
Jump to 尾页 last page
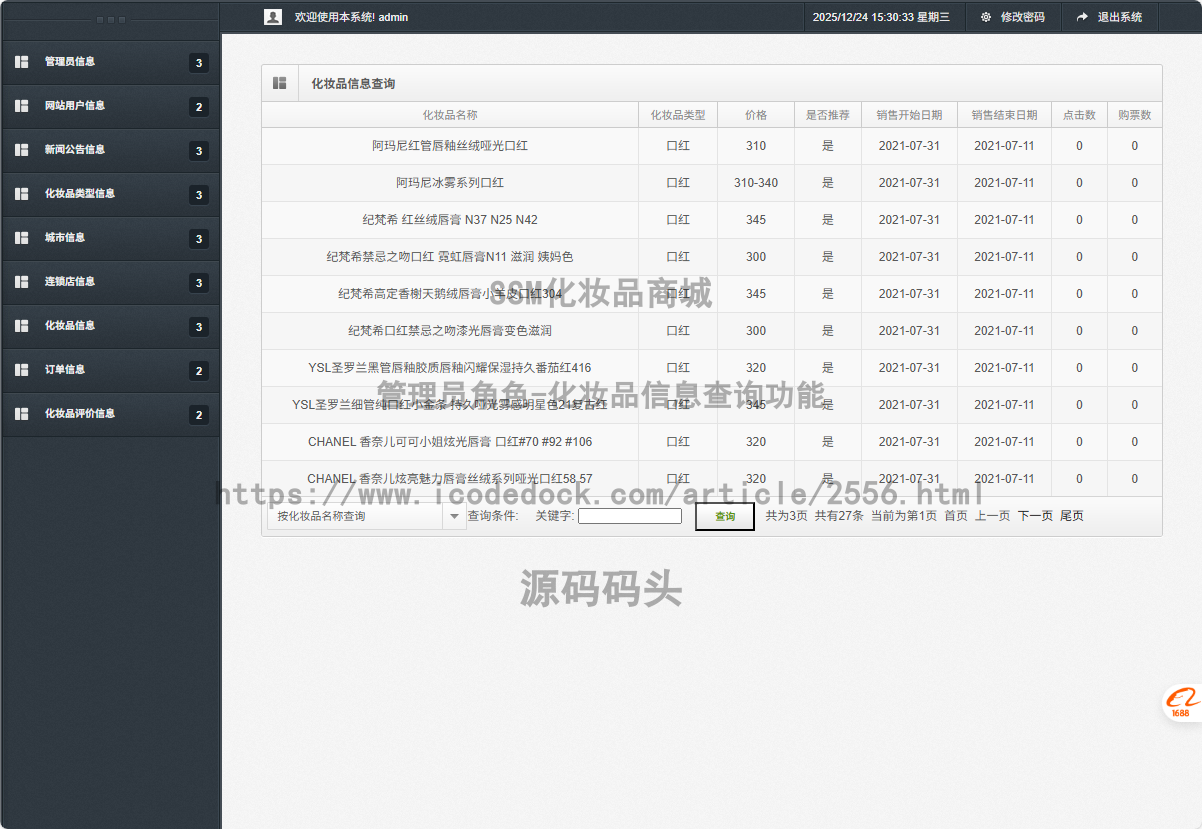[x=1071, y=515]
